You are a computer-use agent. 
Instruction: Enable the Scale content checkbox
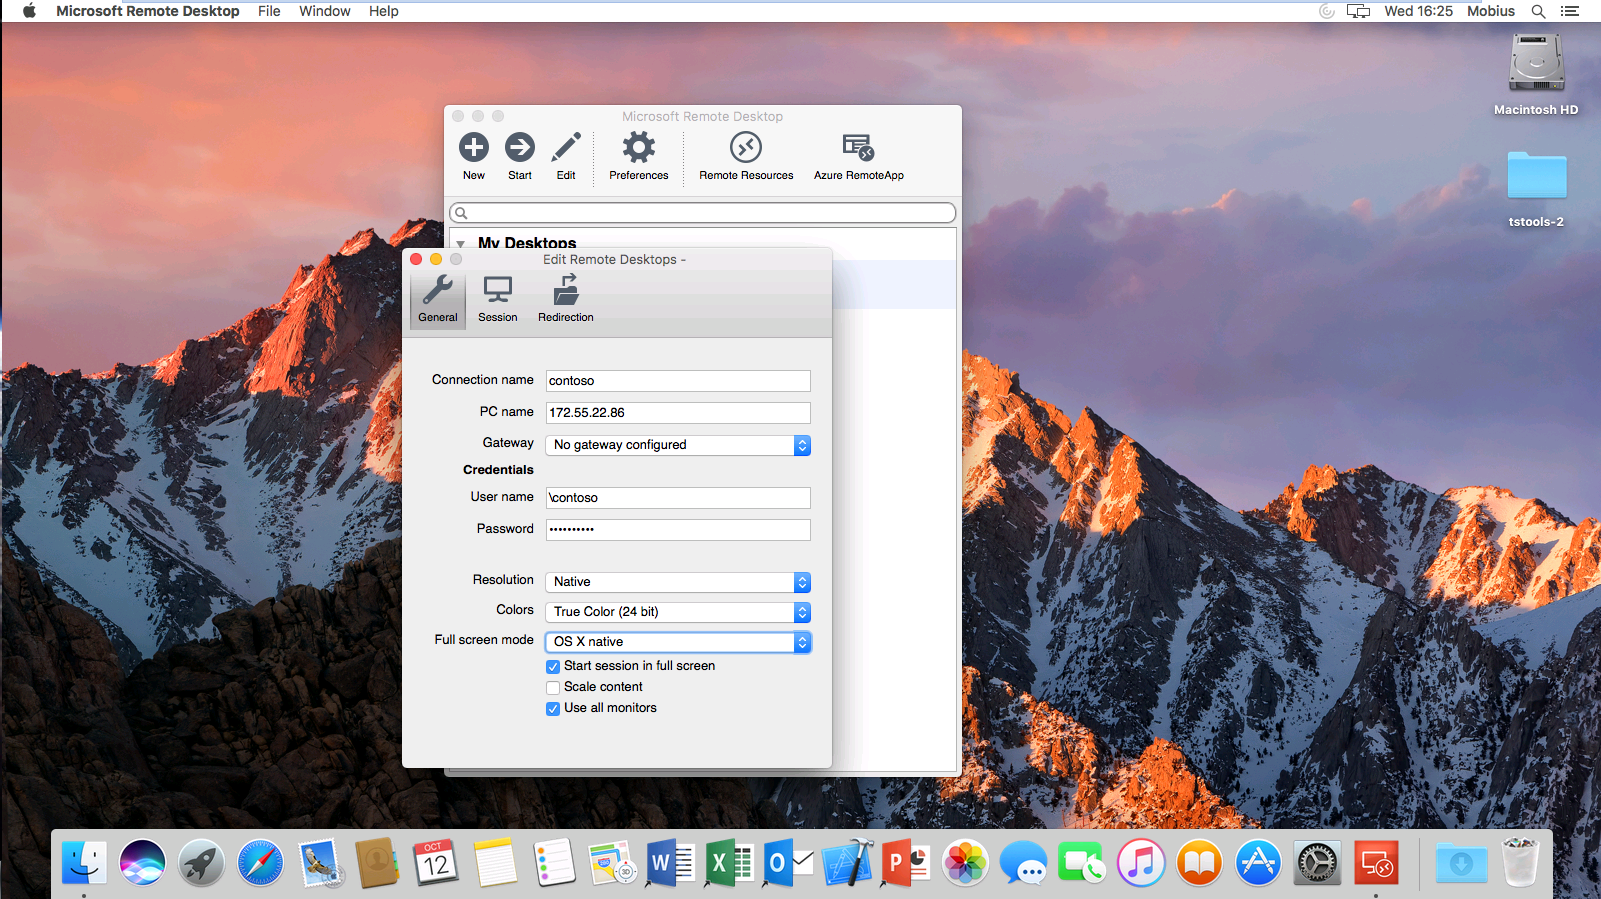(553, 688)
